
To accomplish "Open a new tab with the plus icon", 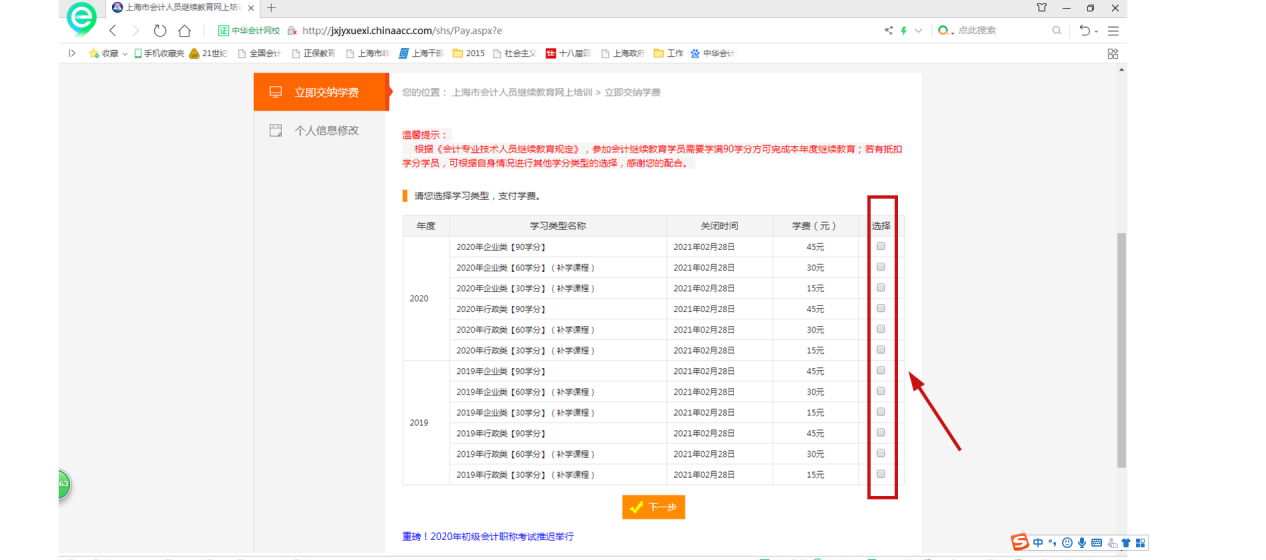I will tap(271, 8).
